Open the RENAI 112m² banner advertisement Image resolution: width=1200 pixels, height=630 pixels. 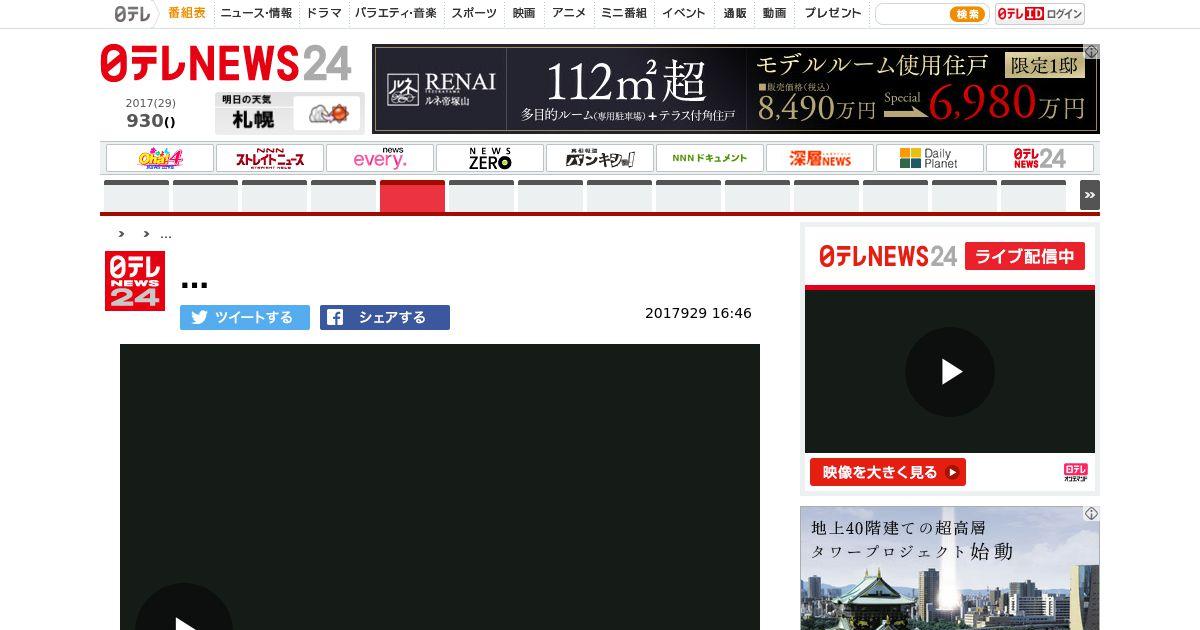(736, 89)
